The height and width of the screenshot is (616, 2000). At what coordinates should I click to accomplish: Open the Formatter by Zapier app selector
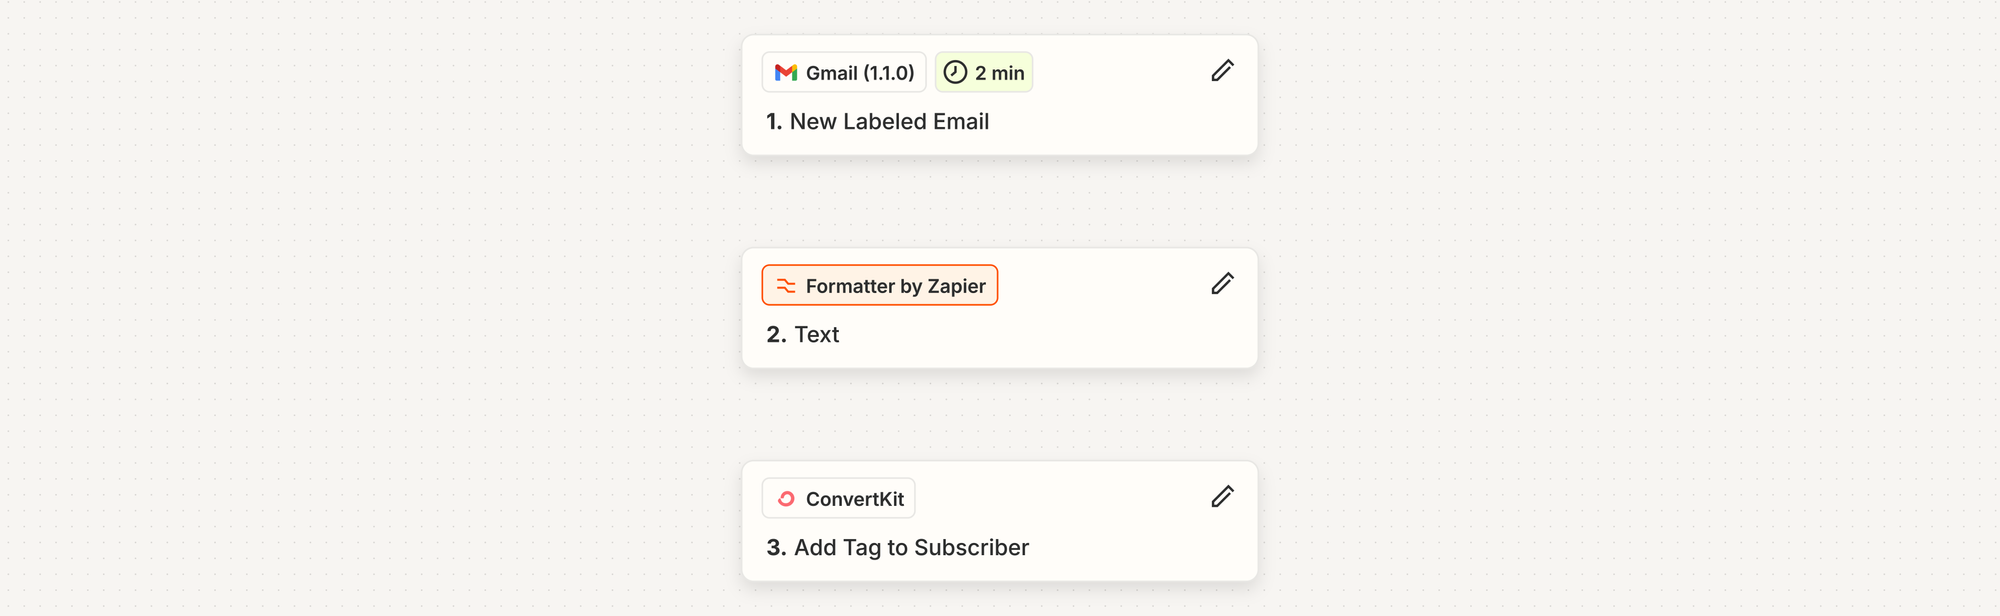tap(879, 285)
